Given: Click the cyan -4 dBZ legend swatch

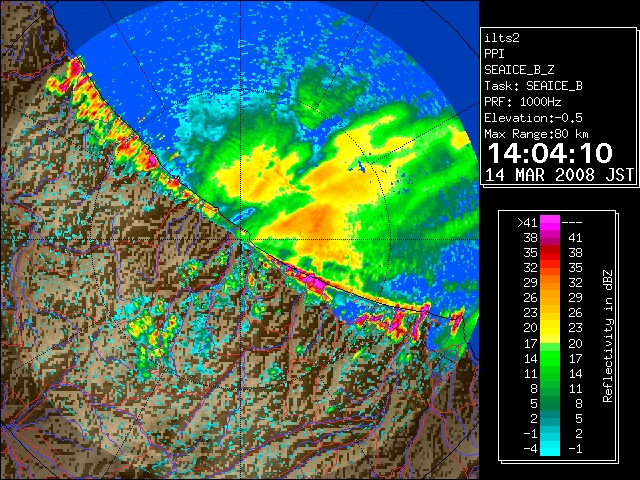Looking at the screenshot, I should tap(550, 449).
